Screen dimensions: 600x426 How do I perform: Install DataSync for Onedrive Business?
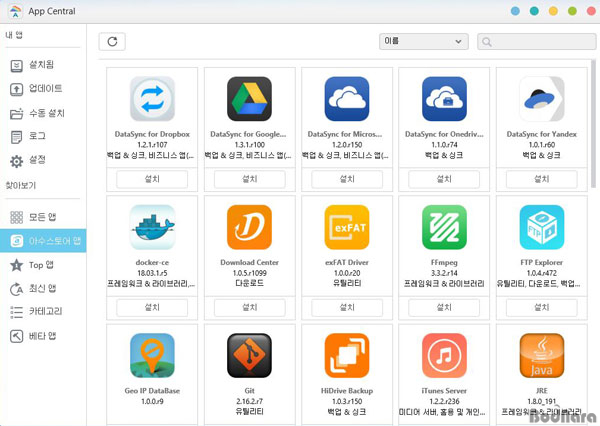point(444,179)
